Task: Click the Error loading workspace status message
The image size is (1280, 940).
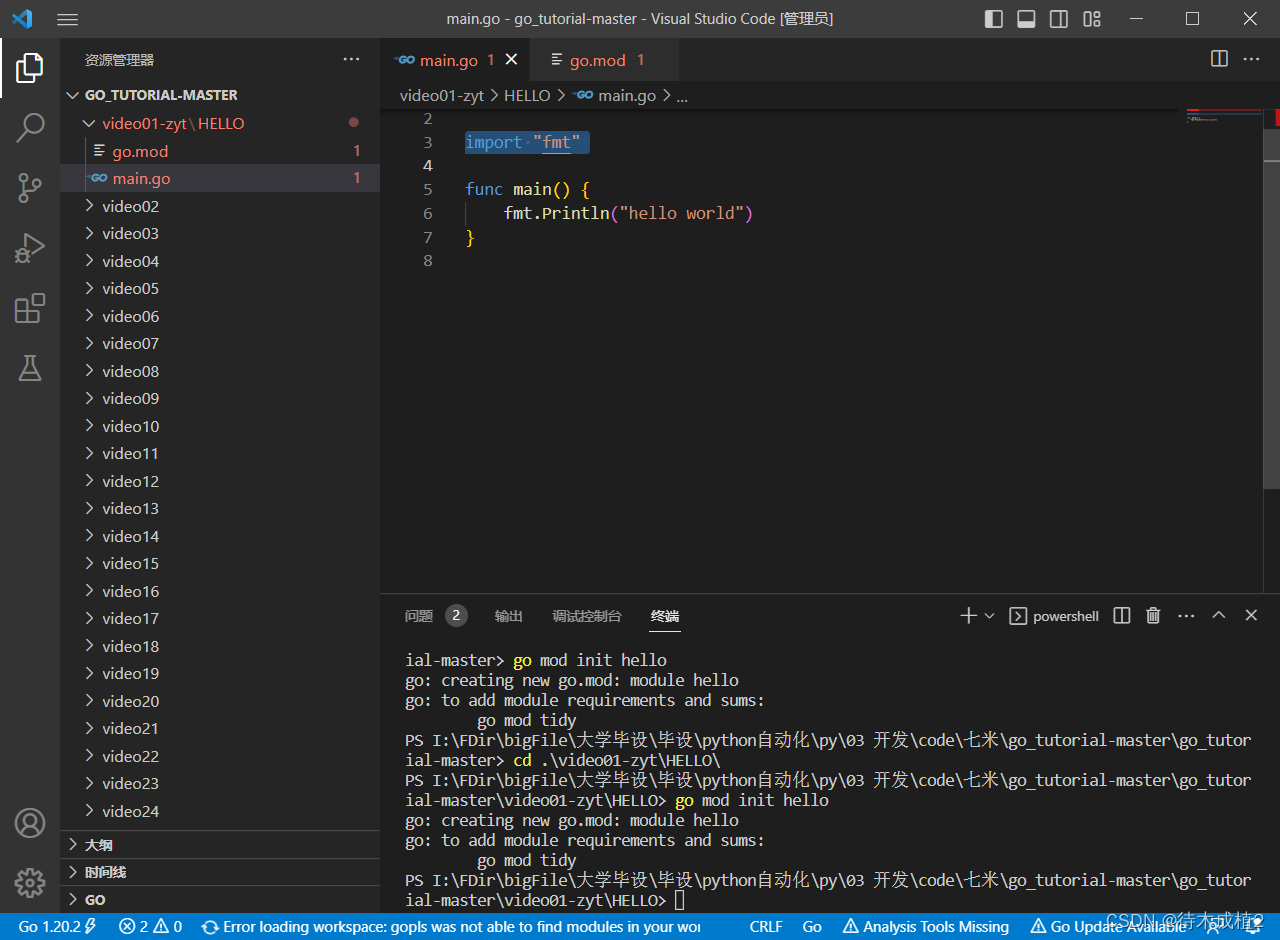Action: point(451,927)
